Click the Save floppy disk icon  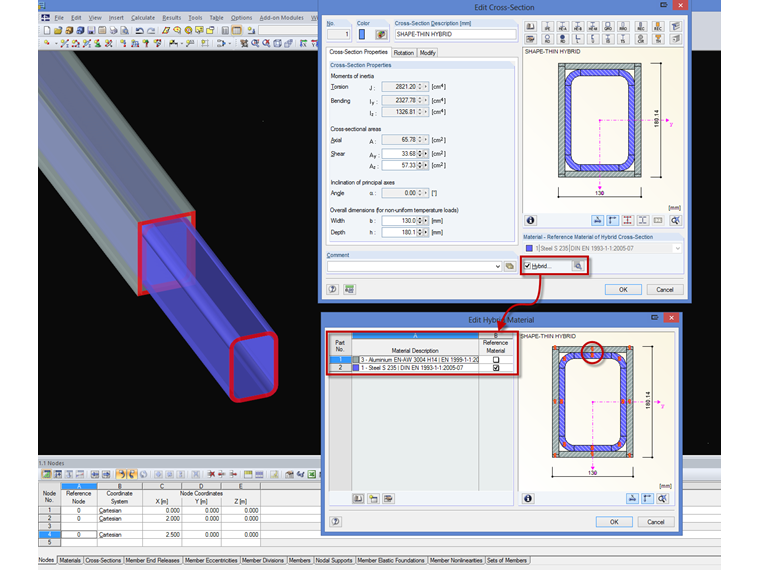91,31
